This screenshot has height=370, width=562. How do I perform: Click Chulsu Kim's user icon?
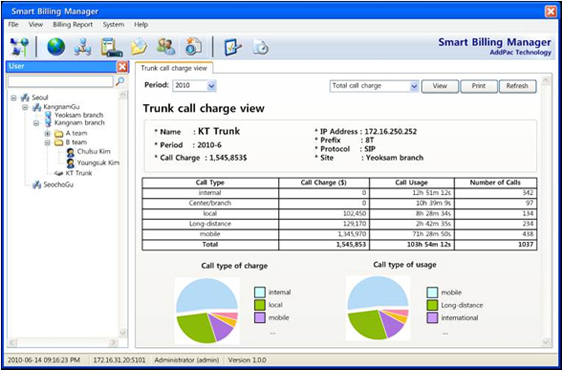click(x=71, y=152)
